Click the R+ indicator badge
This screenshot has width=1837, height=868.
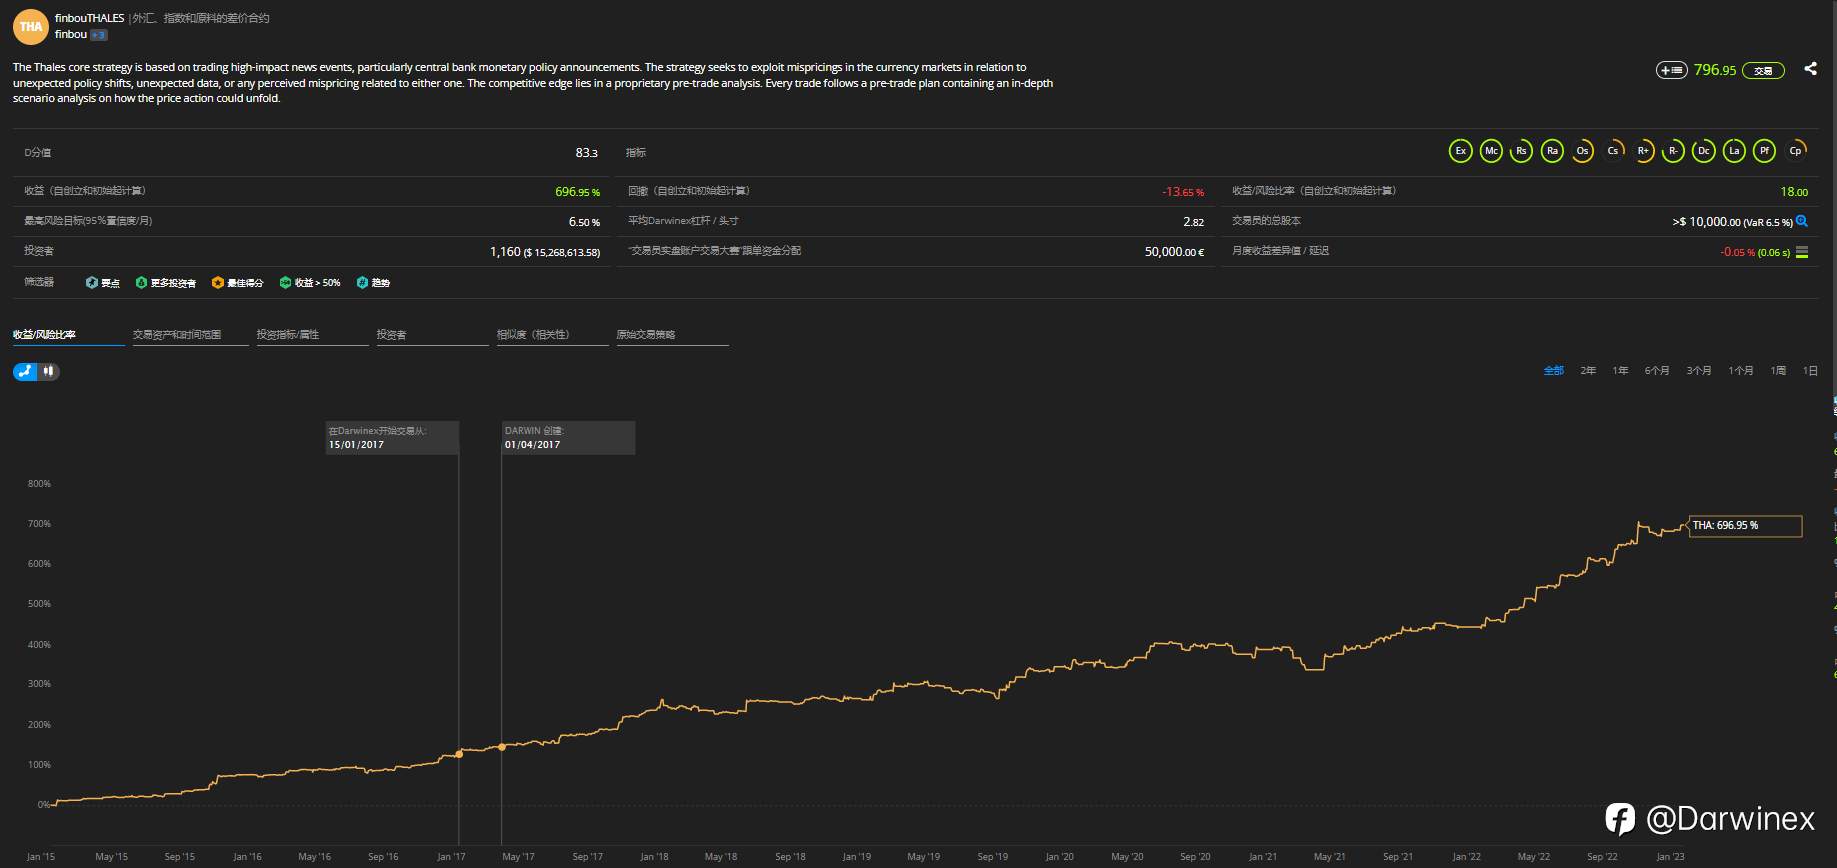pos(1643,151)
